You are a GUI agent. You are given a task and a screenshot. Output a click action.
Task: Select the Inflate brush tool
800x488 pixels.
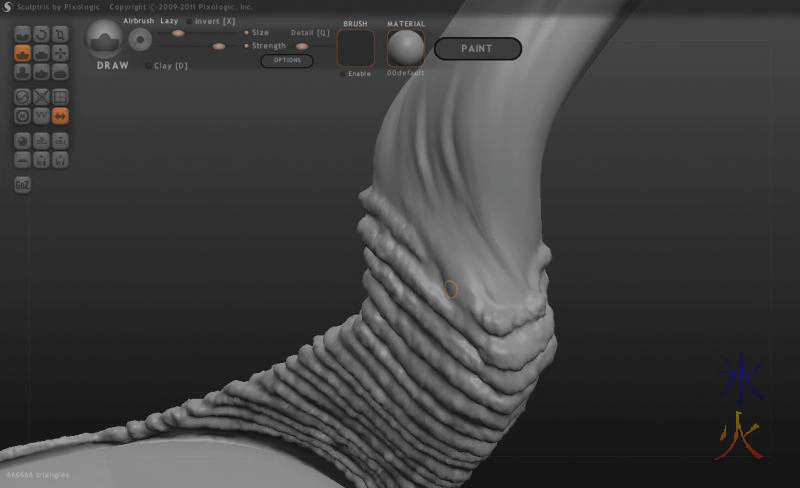tap(22, 72)
